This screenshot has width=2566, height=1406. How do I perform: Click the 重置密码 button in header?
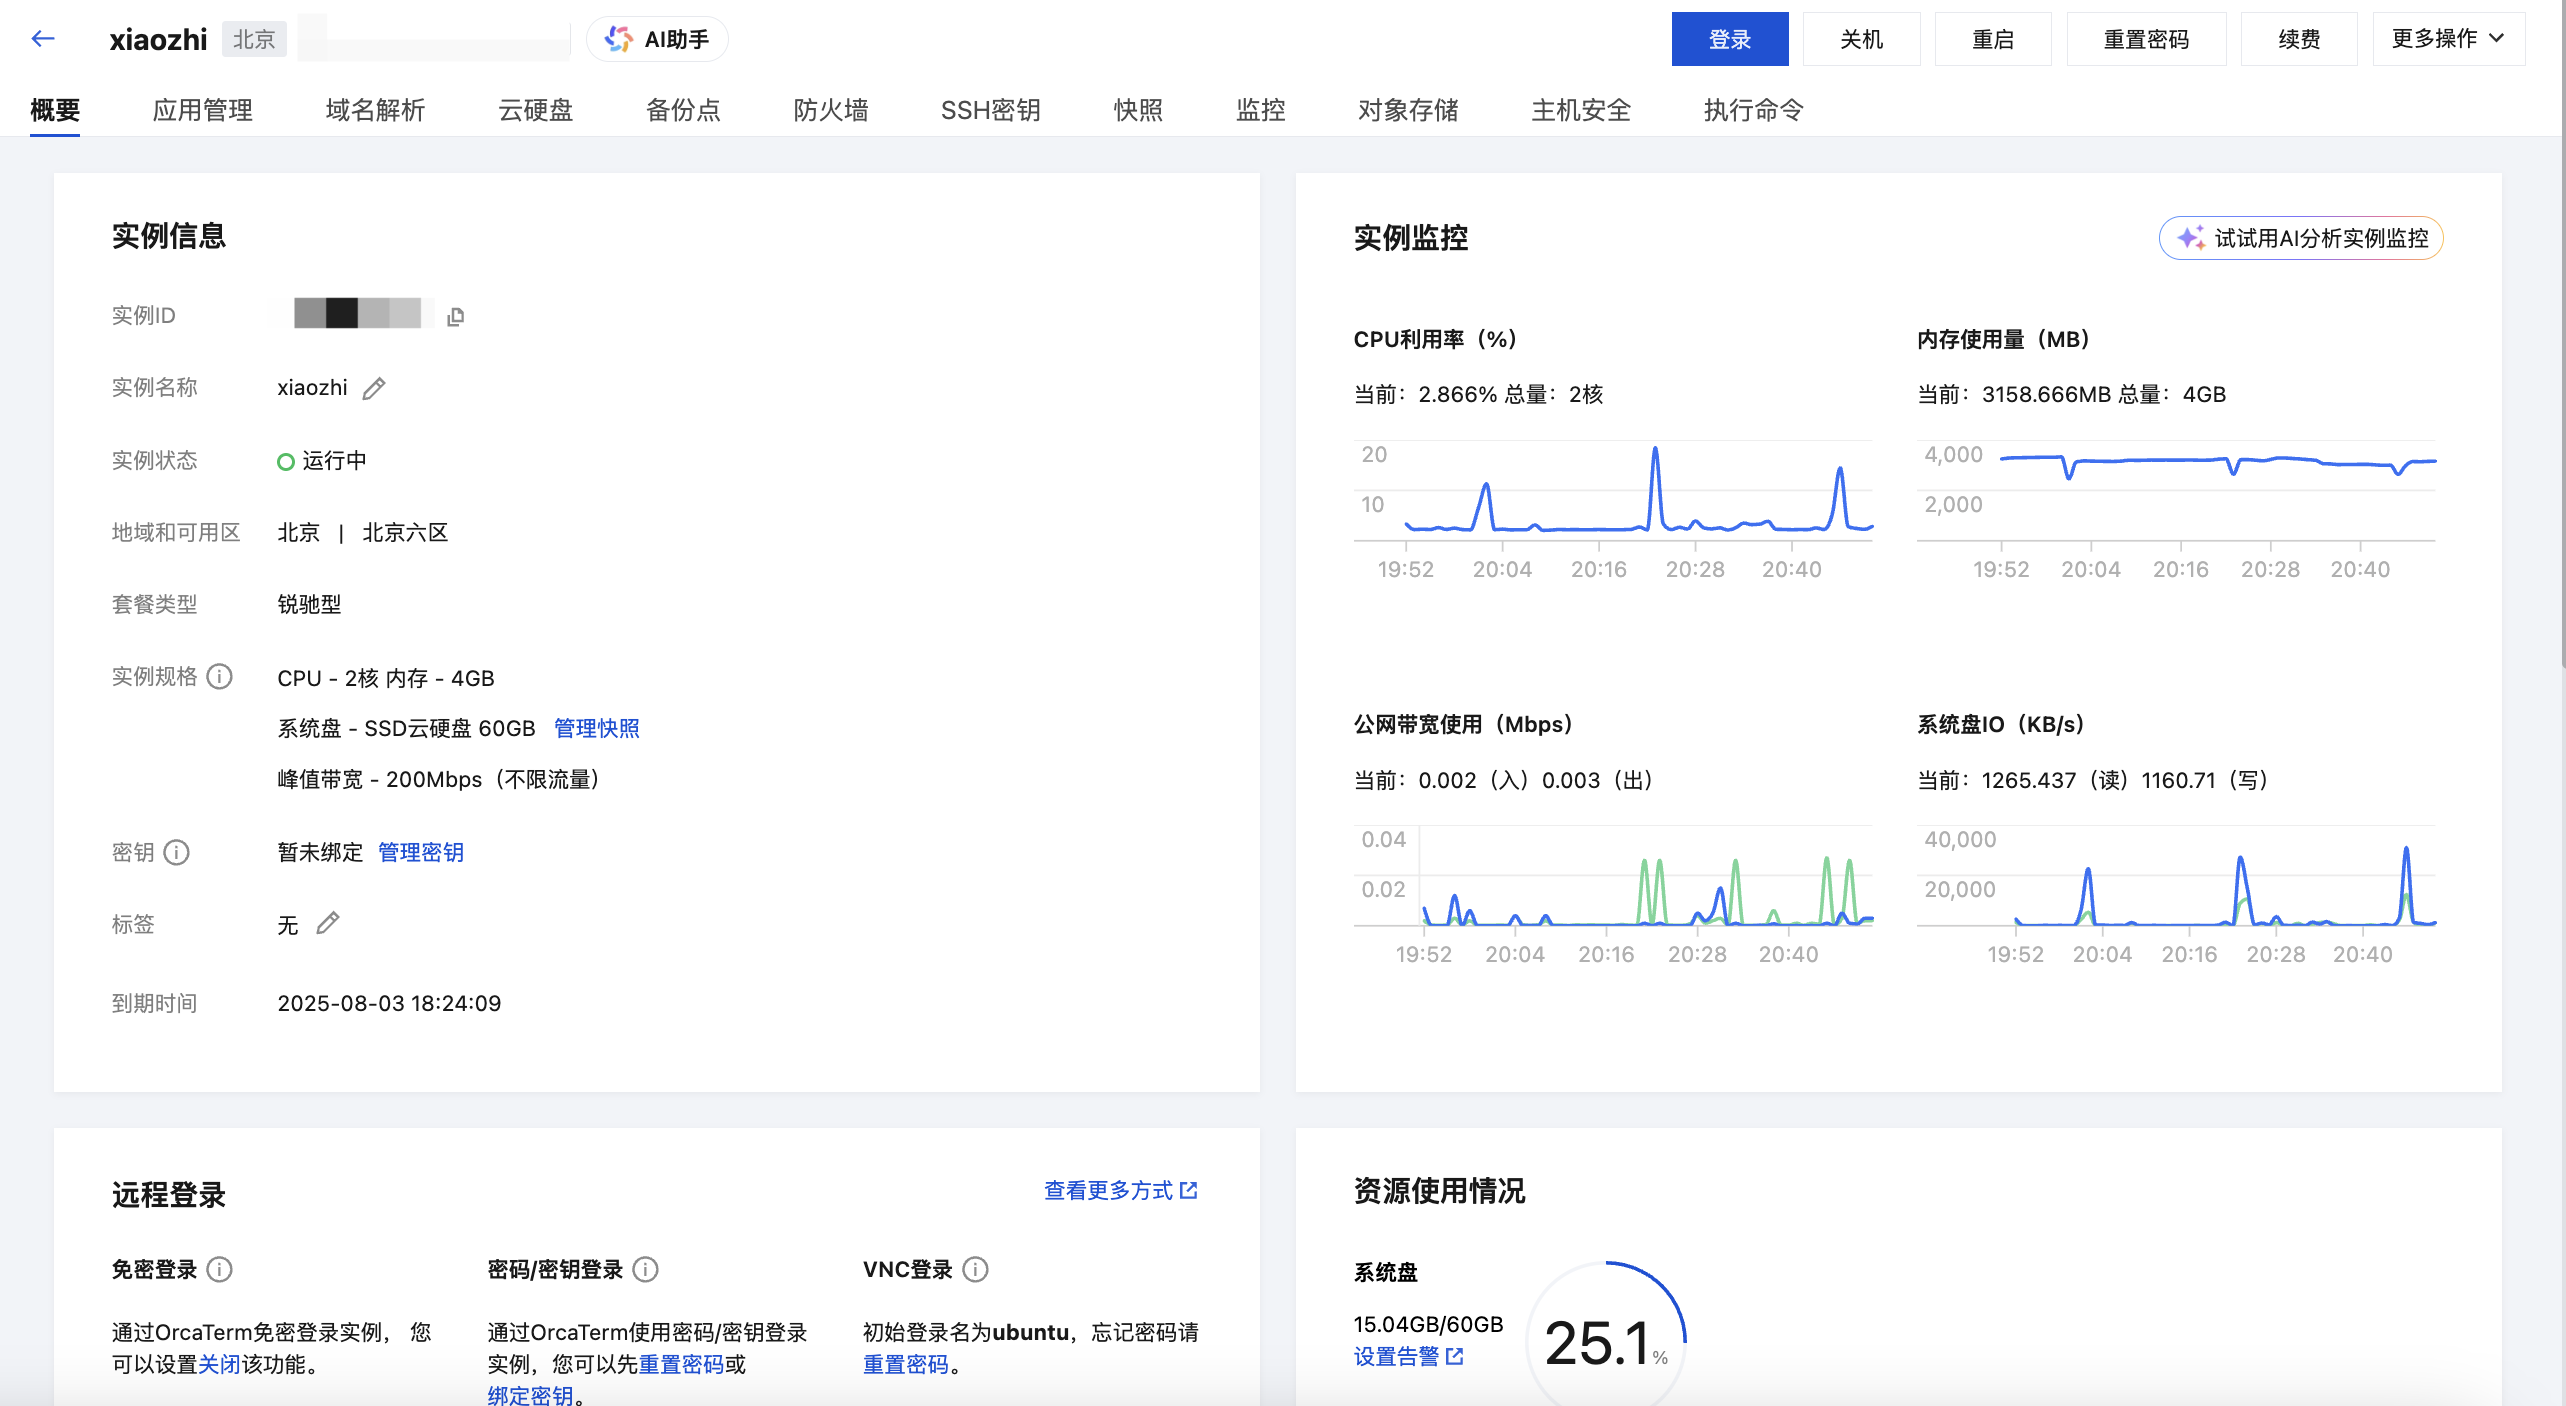[2146, 39]
